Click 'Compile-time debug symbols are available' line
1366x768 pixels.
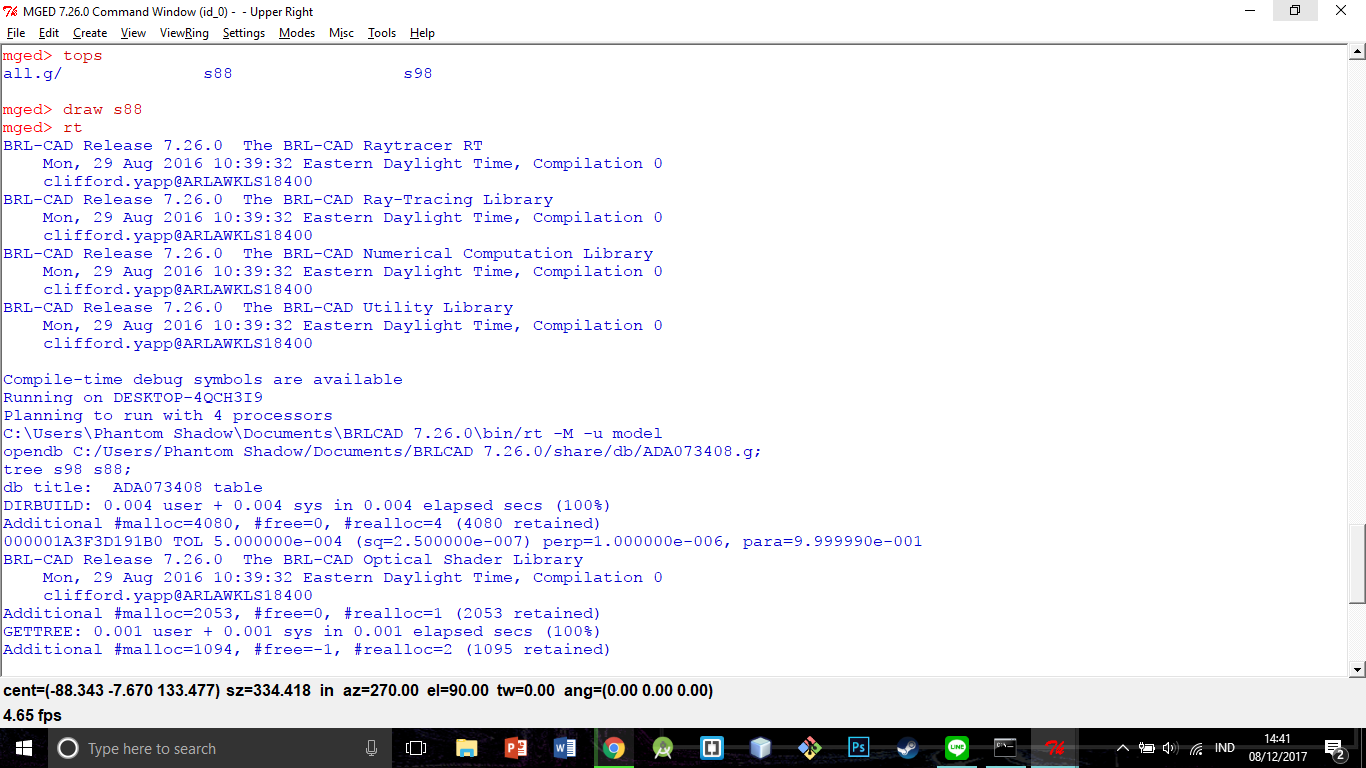point(203,380)
